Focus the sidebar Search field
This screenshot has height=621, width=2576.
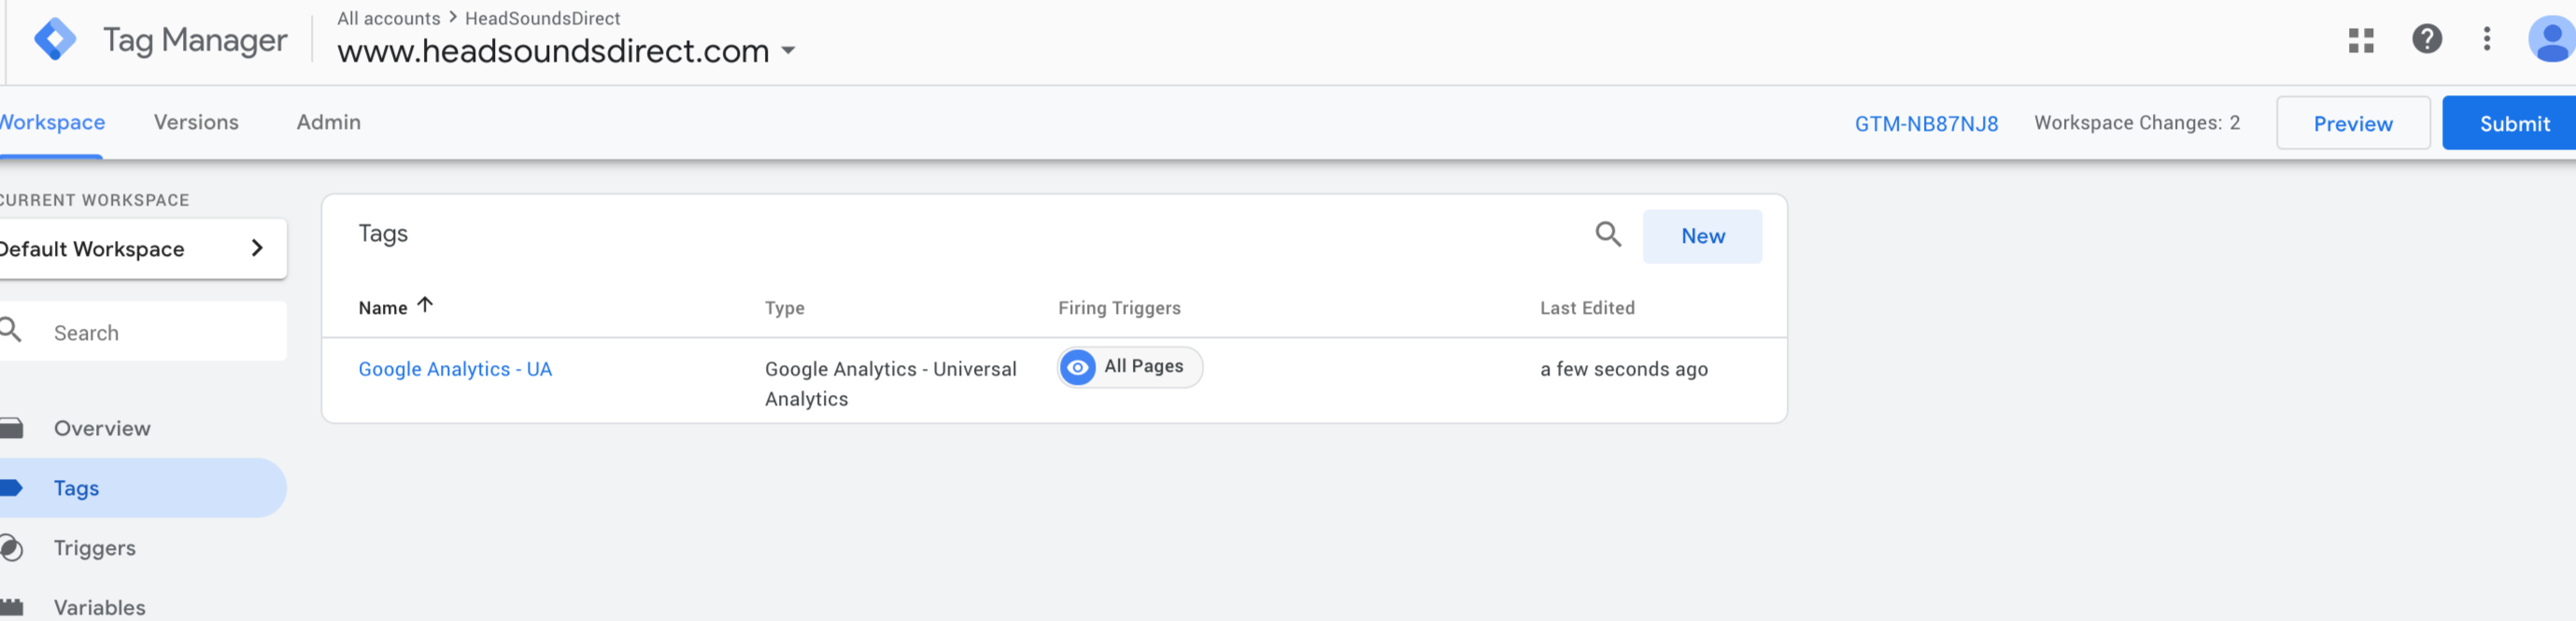click(143, 332)
